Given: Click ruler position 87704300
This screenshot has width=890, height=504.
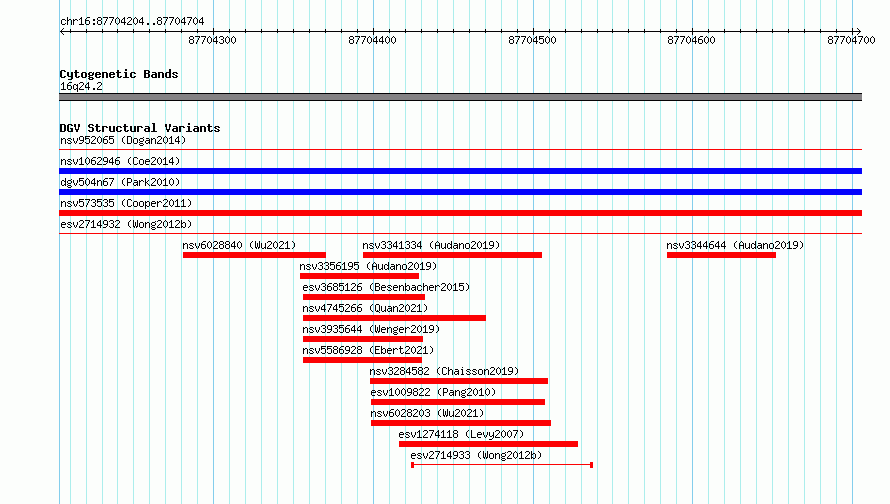Looking at the screenshot, I should pyautogui.click(x=212, y=40).
